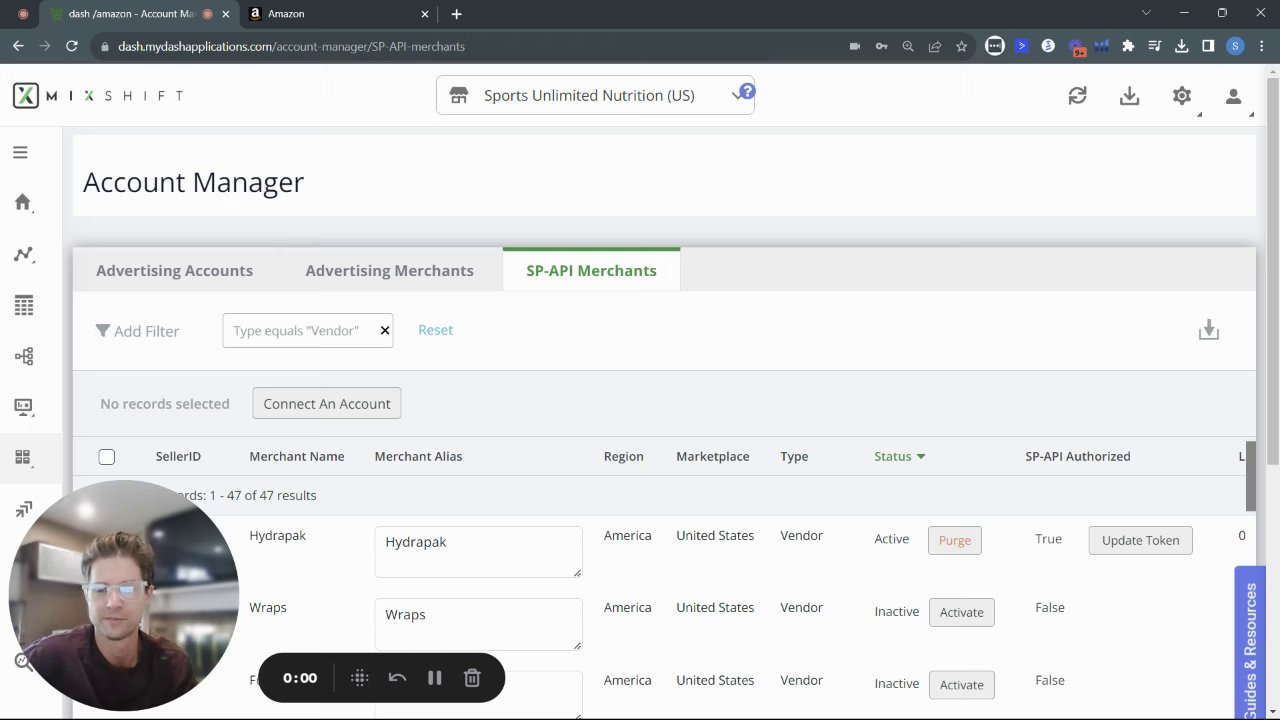Screen dimensions: 1280x720
Task: Open the Add Filter control
Action: point(137,331)
